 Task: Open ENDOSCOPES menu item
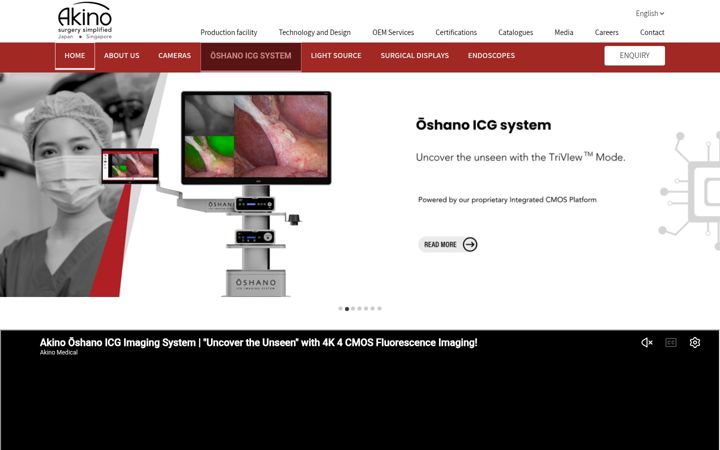click(491, 56)
